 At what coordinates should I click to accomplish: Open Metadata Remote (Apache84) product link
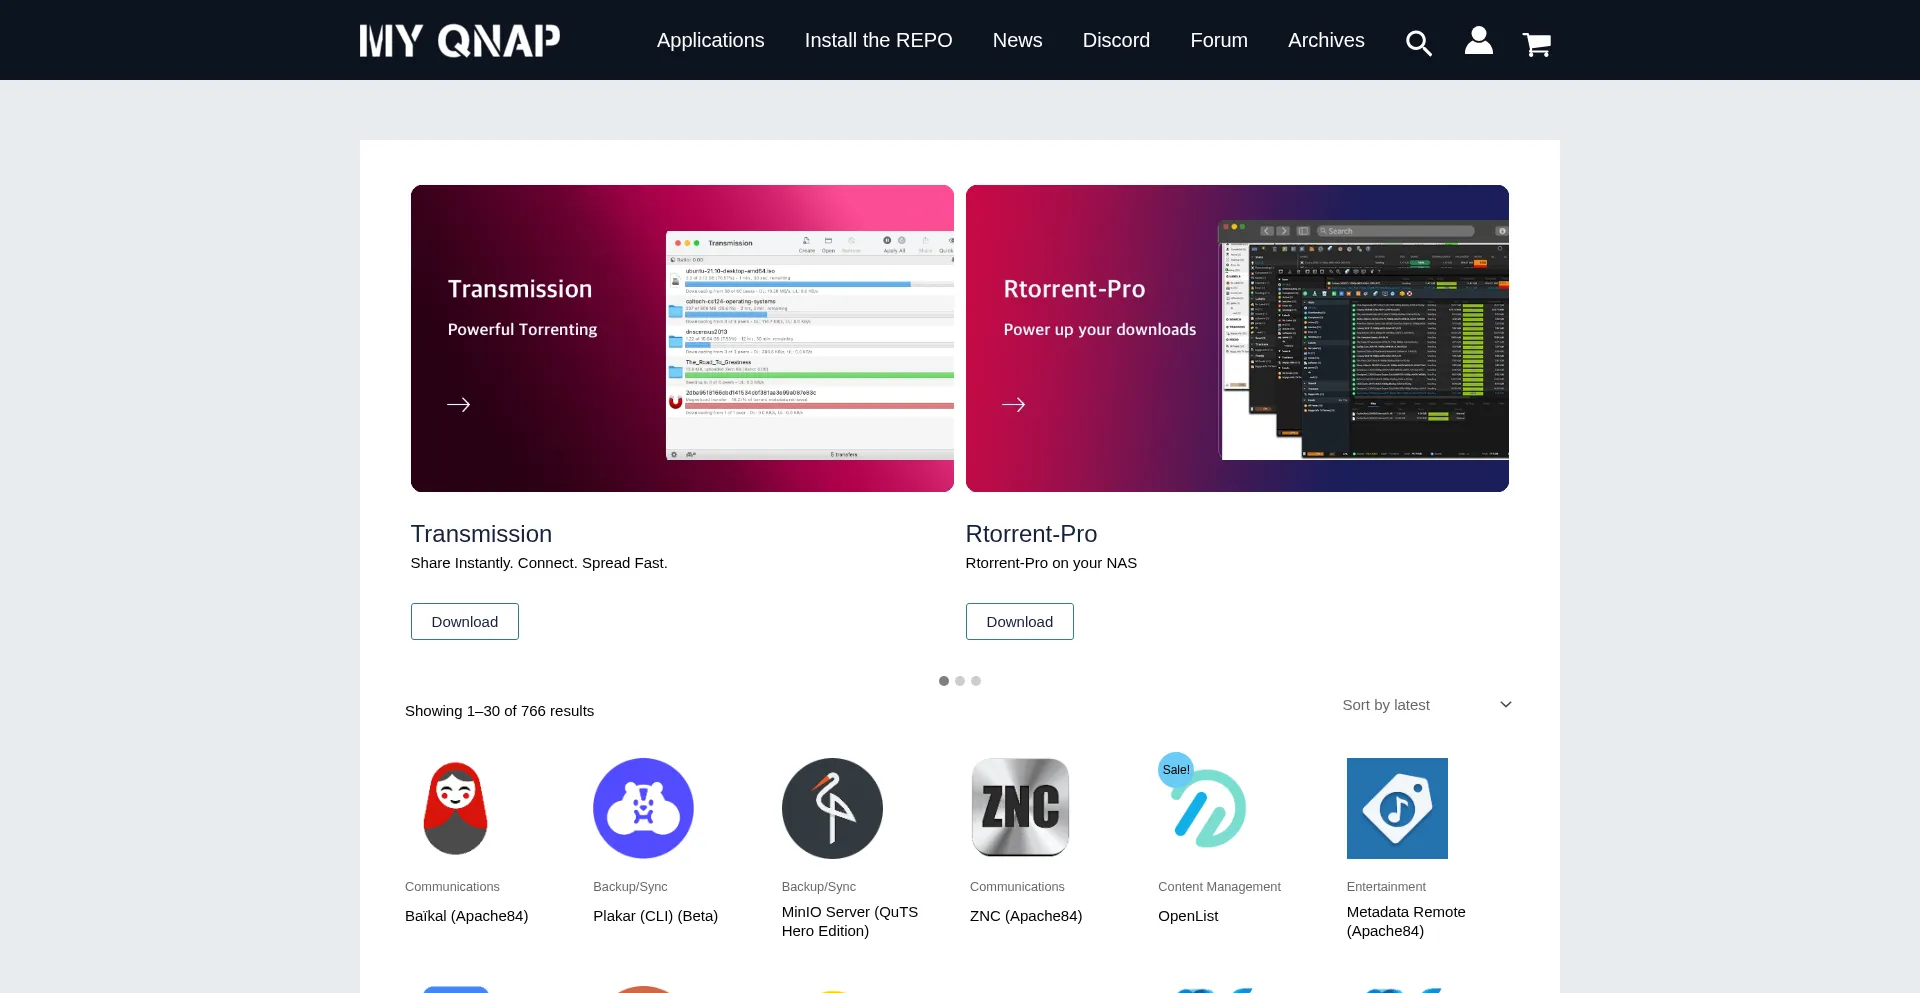pyautogui.click(x=1406, y=921)
